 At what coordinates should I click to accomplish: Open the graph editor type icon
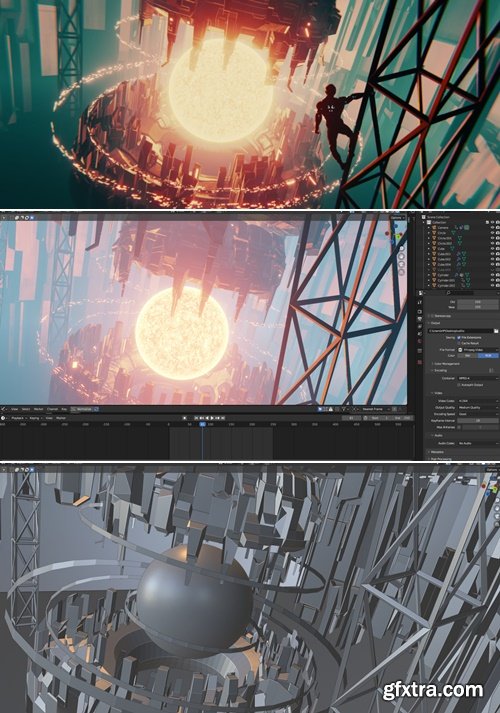(x=4, y=409)
